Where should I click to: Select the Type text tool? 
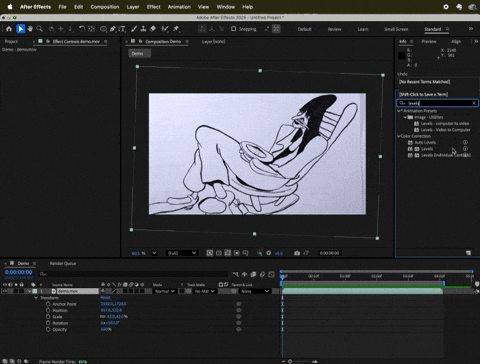(122, 29)
